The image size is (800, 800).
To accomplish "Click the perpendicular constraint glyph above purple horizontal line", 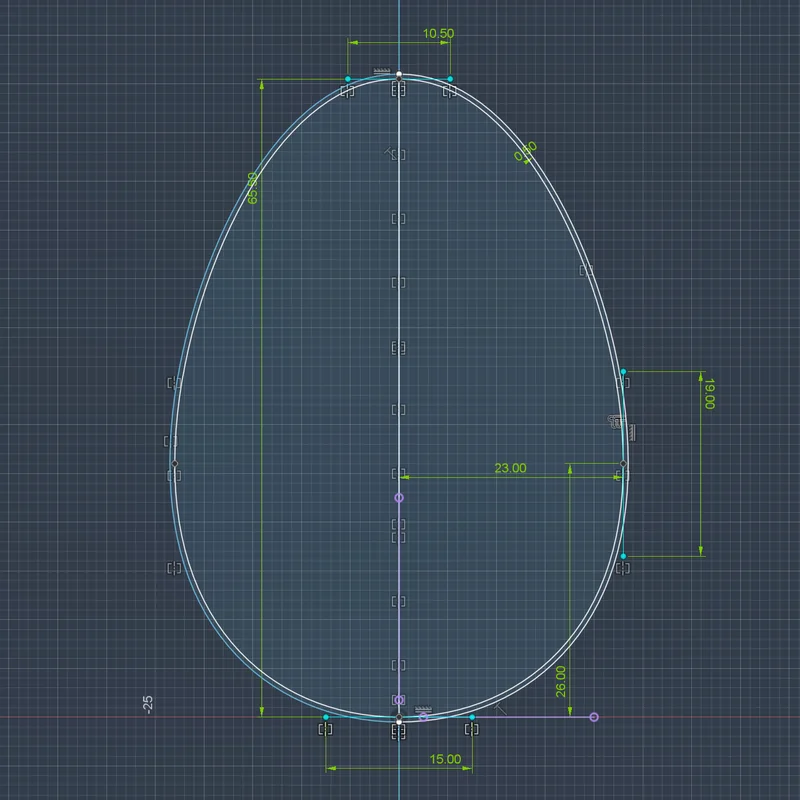I will (x=500, y=708).
